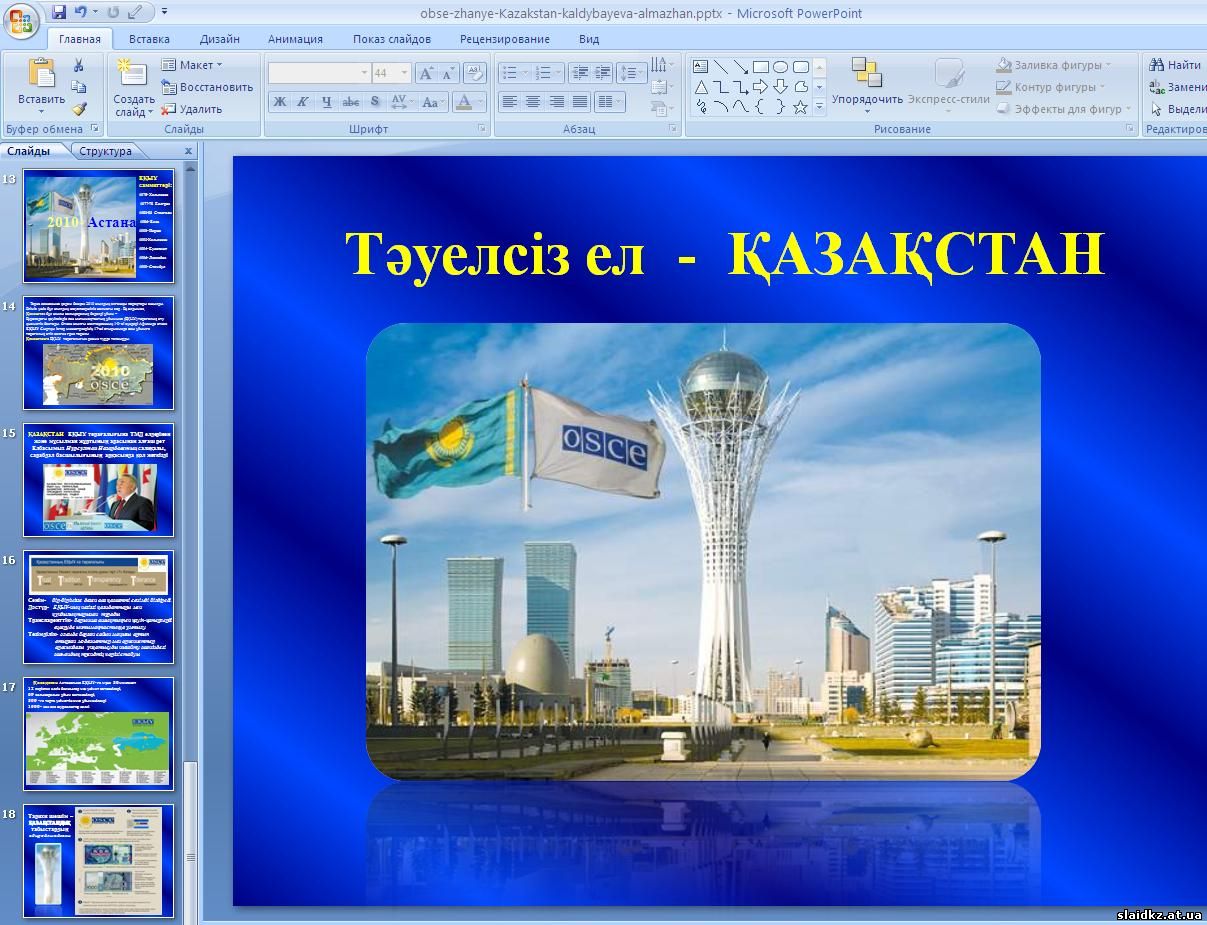This screenshot has width=1207, height=925.
Task: Open the Заливка фигуры fill dropdown
Action: [x=1054, y=65]
